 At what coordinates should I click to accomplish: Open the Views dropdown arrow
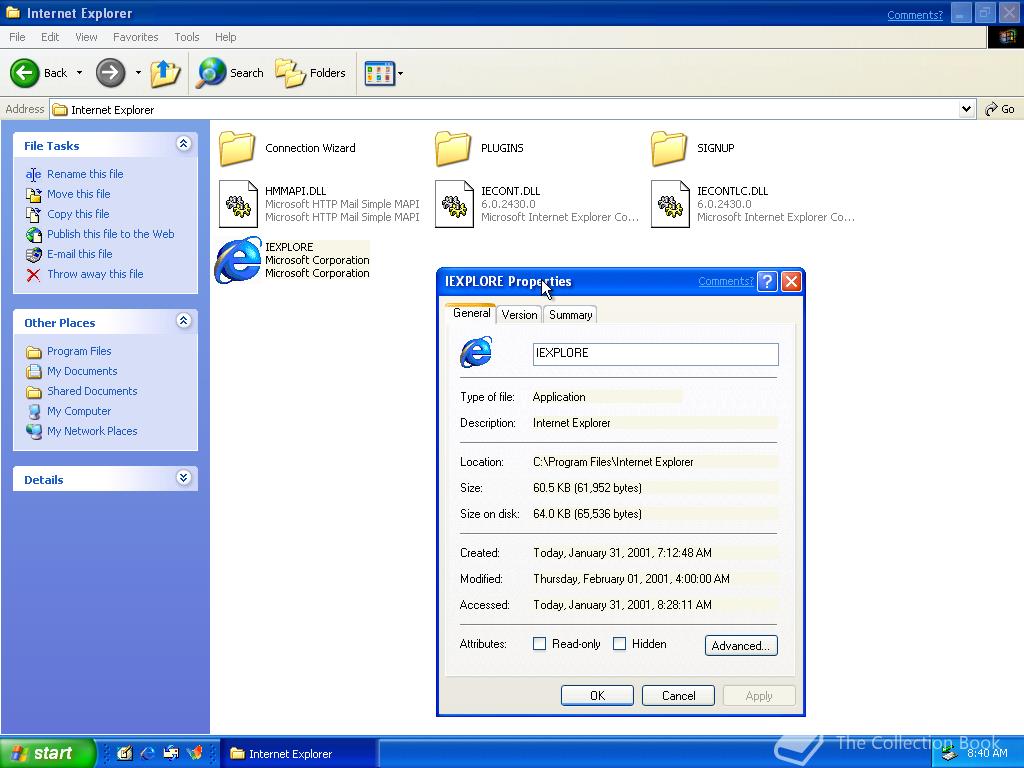[400, 73]
